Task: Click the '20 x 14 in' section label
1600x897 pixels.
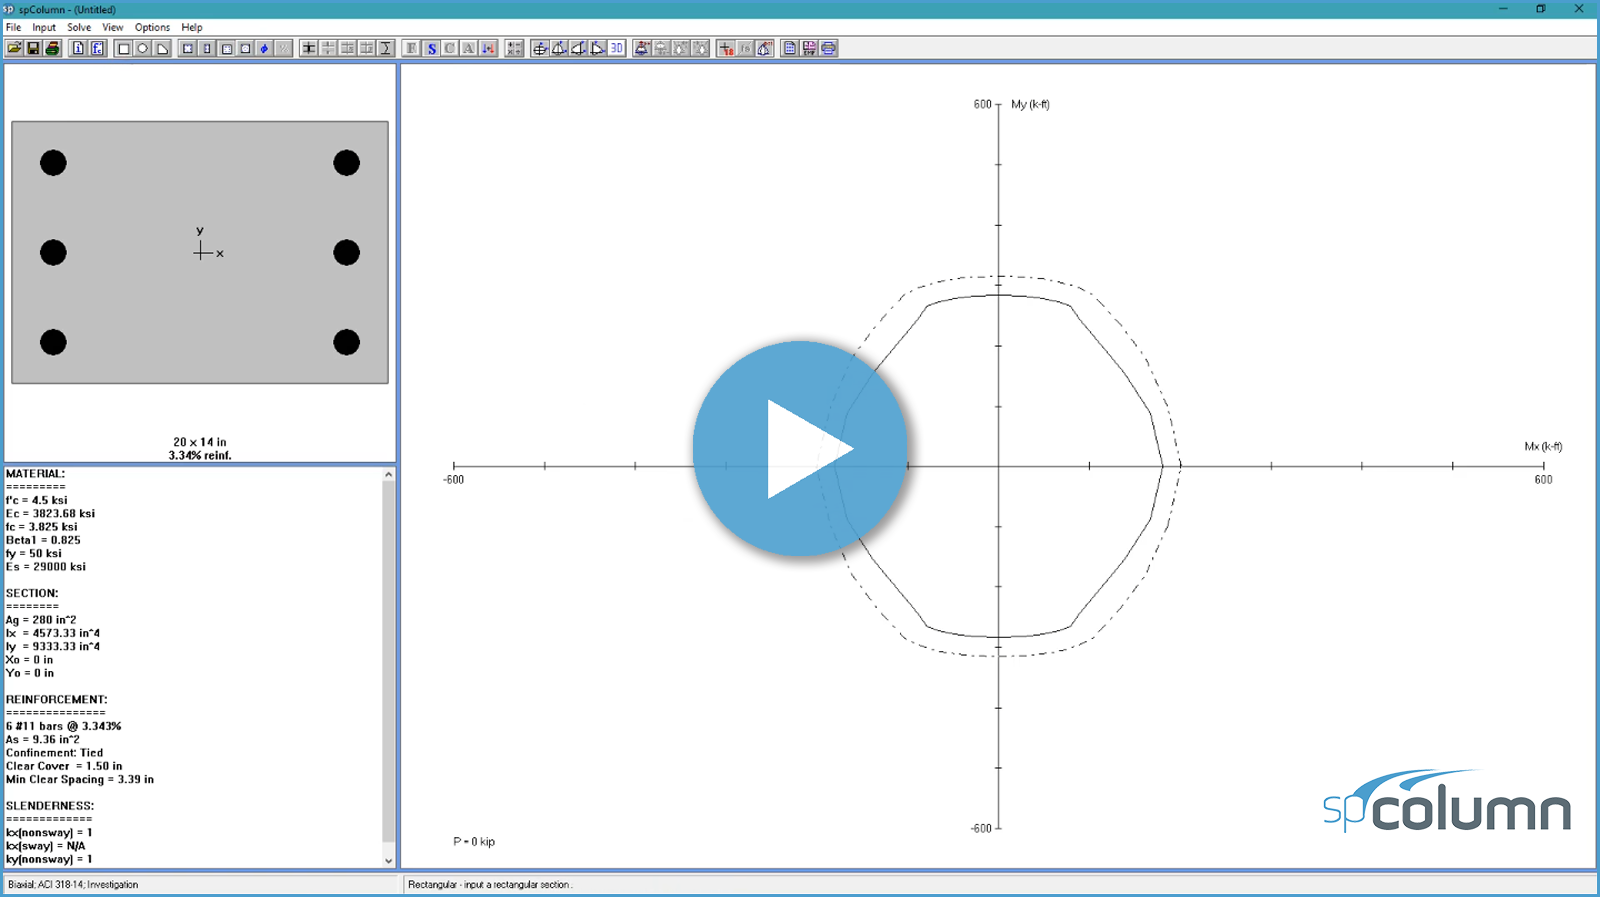Action: (x=200, y=441)
